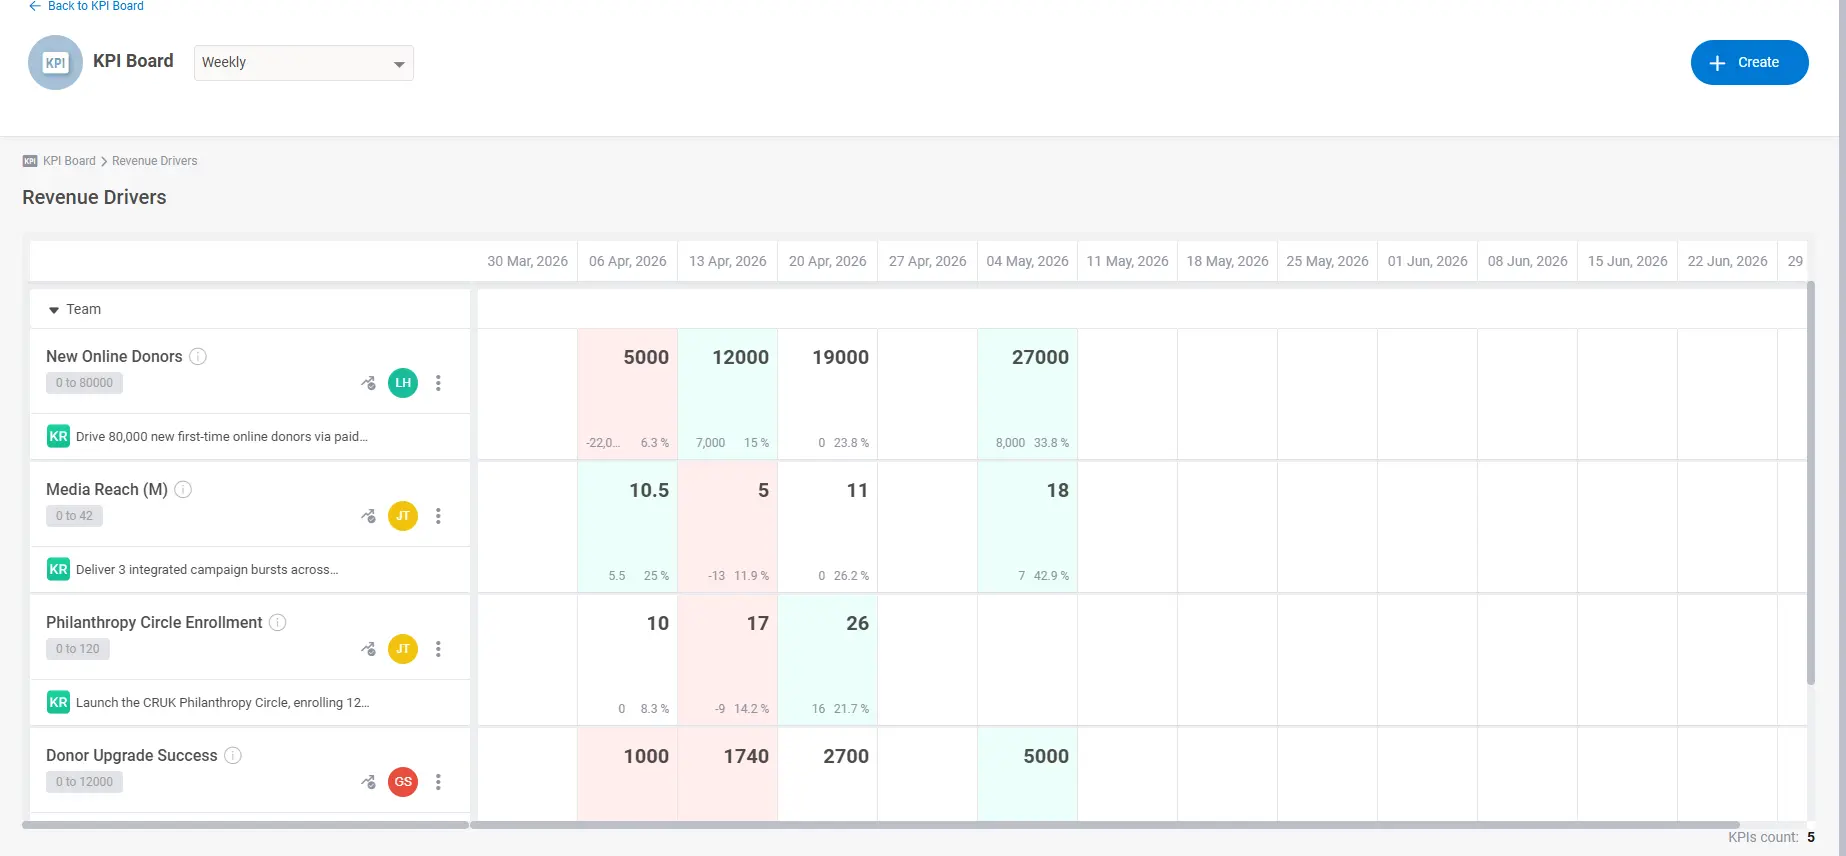Screen dimensions: 1846x856
Task: Click the 06 Apr, 2026 column header
Action: tap(628, 261)
